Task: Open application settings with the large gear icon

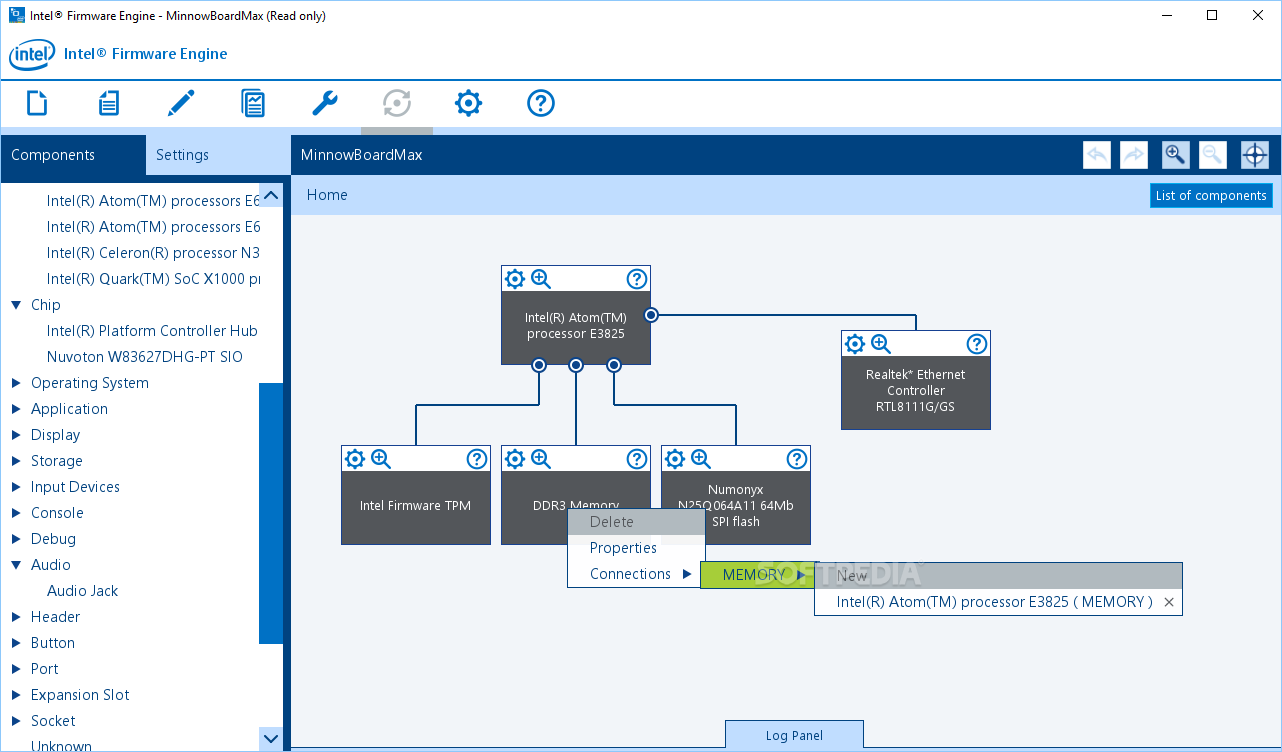Action: point(469,103)
